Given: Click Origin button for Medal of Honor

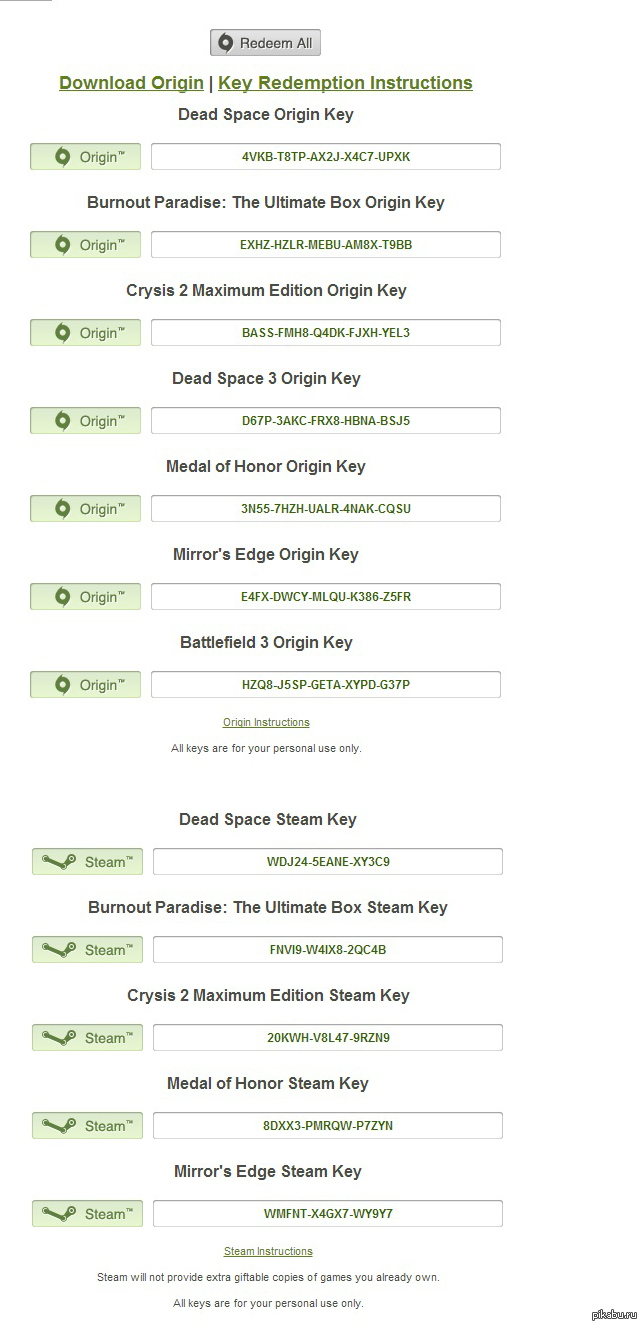Looking at the screenshot, I should pyautogui.click(x=85, y=509).
